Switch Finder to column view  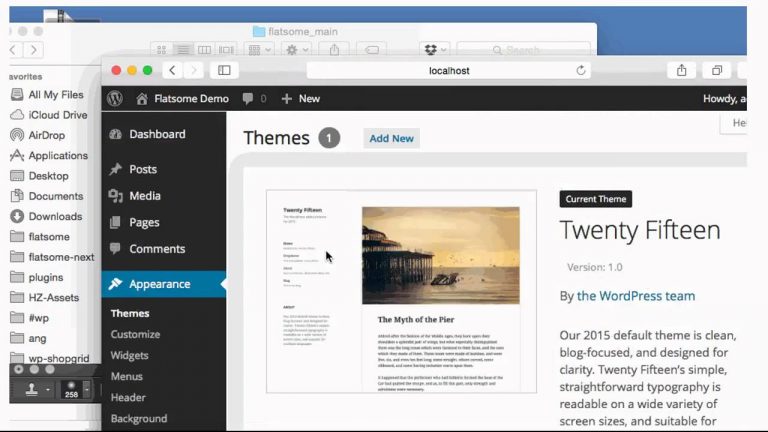point(204,50)
